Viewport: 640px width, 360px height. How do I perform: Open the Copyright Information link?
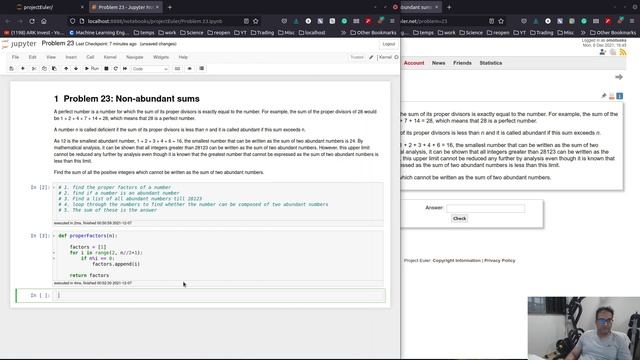(456, 260)
